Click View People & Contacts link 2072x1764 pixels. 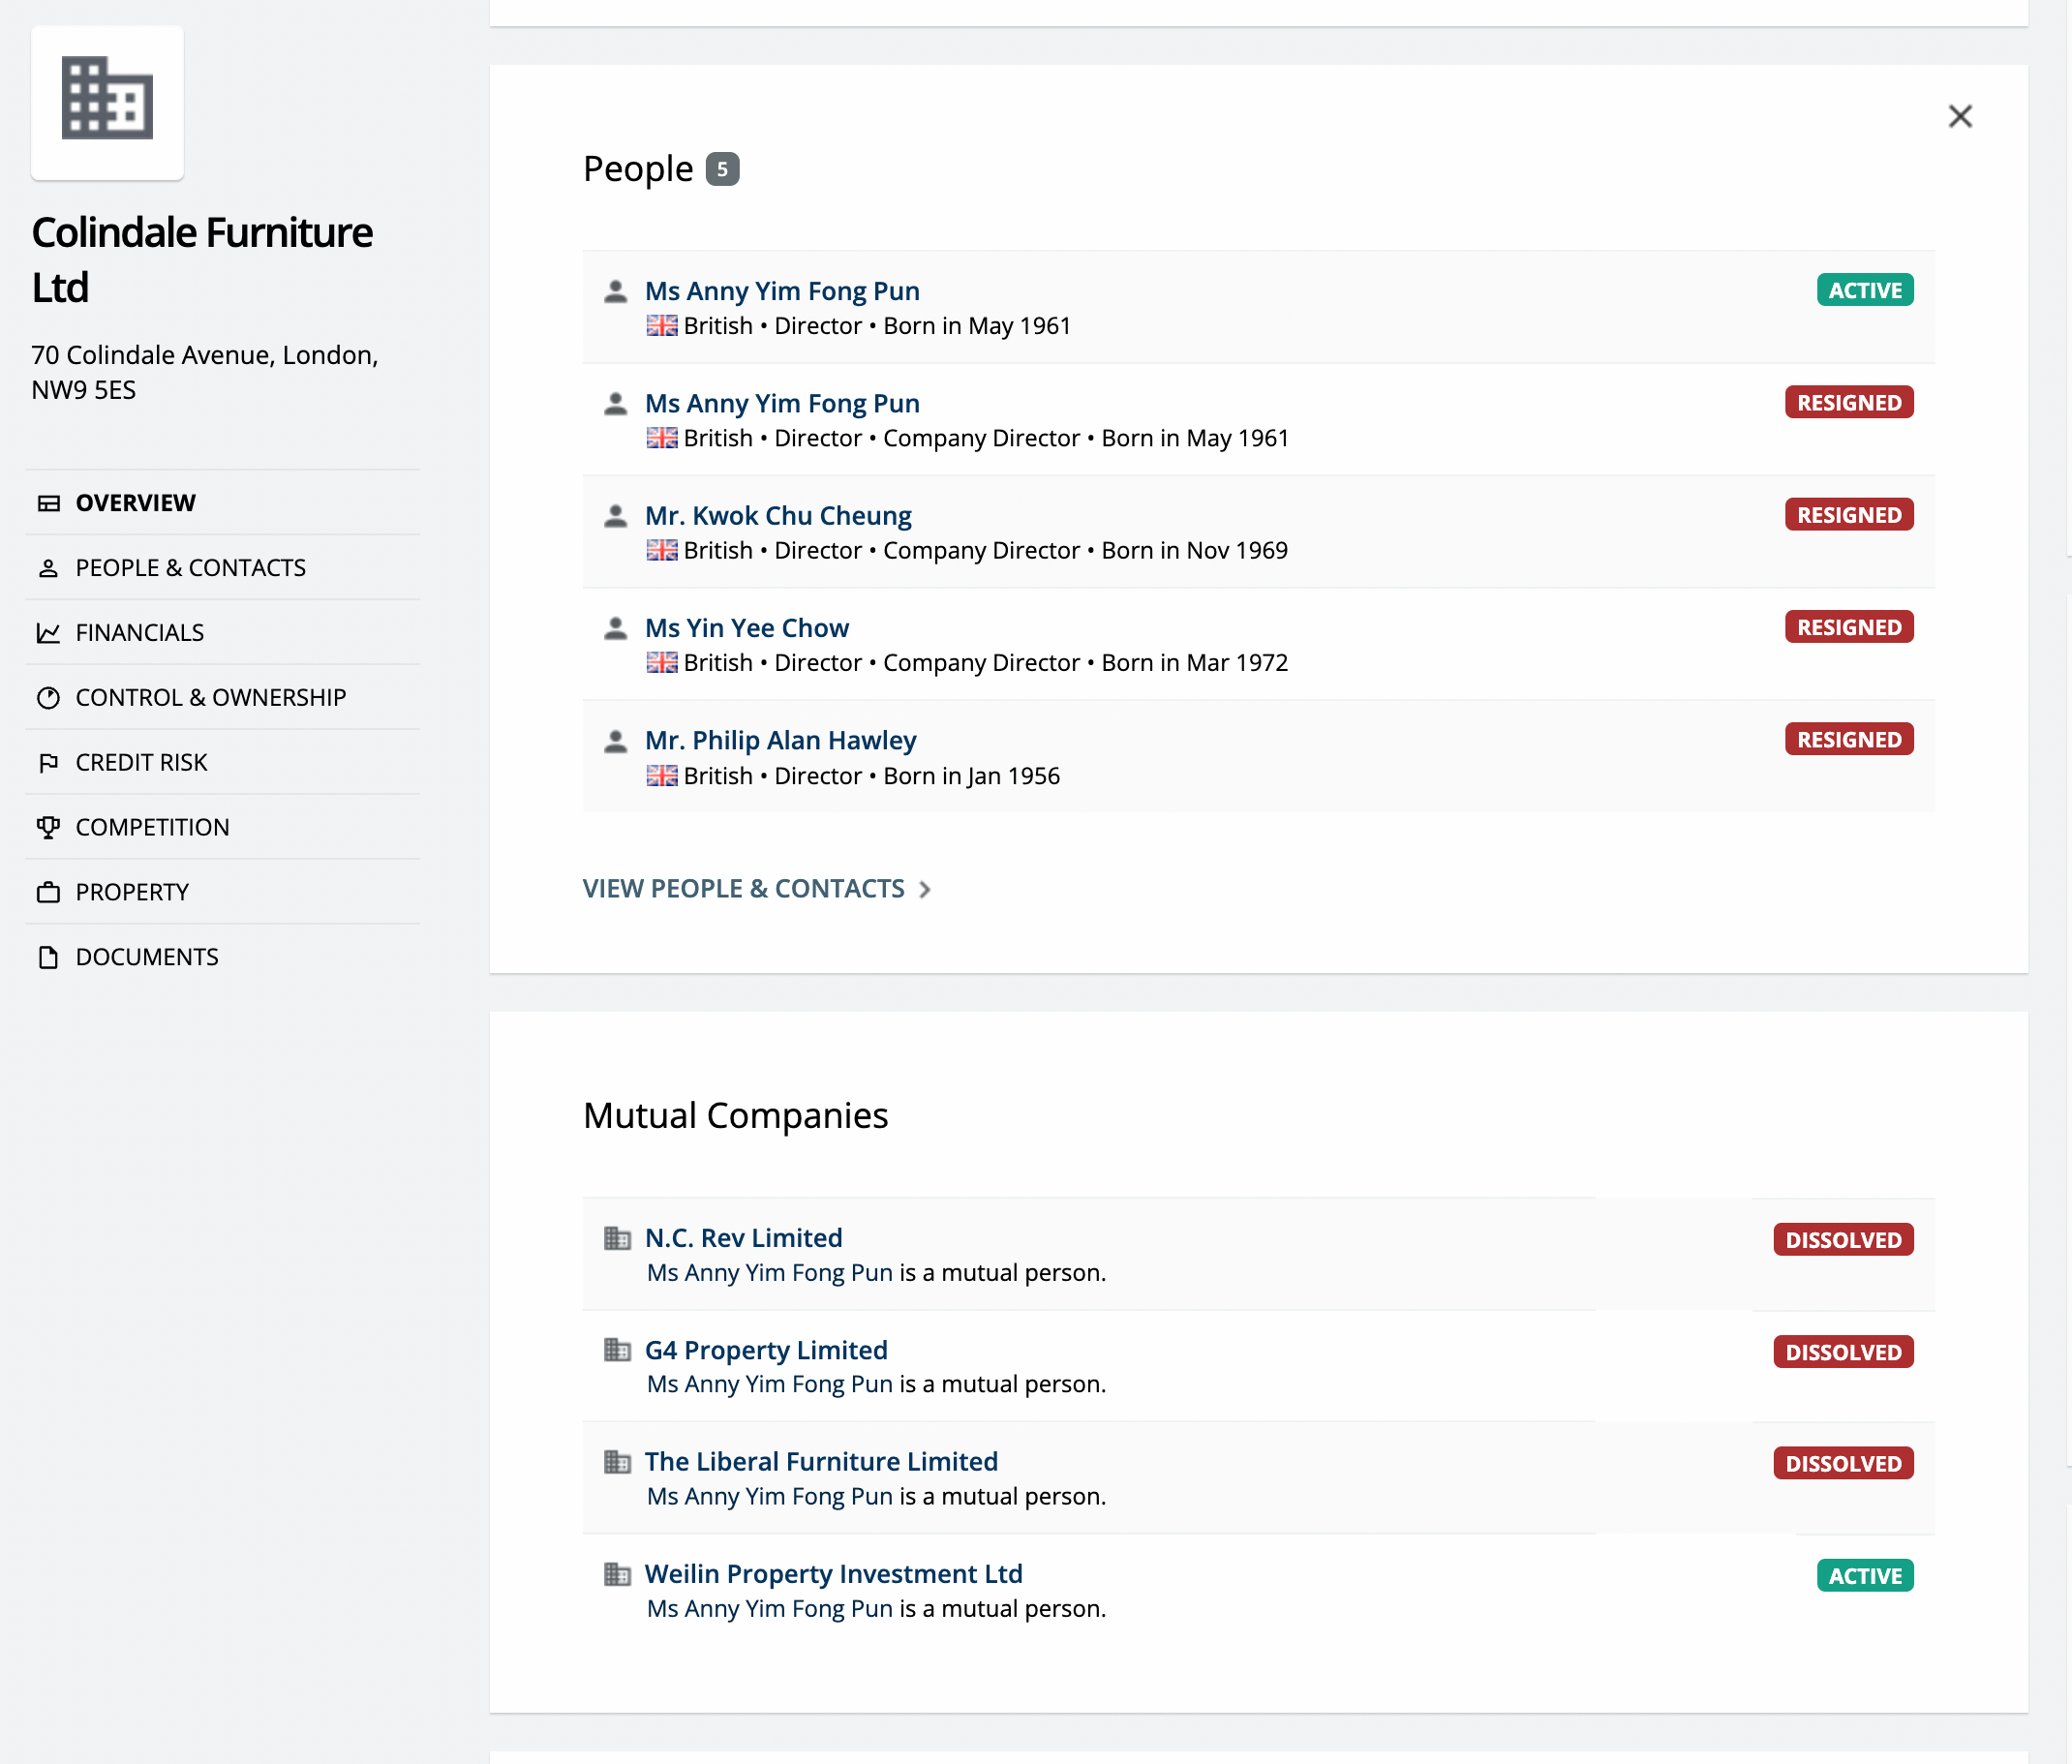point(743,889)
